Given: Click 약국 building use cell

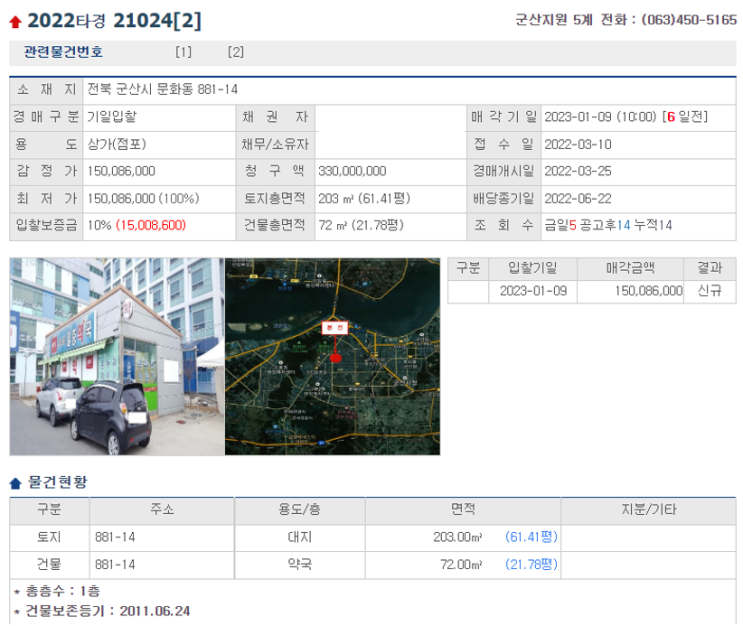Looking at the screenshot, I should [x=299, y=564].
